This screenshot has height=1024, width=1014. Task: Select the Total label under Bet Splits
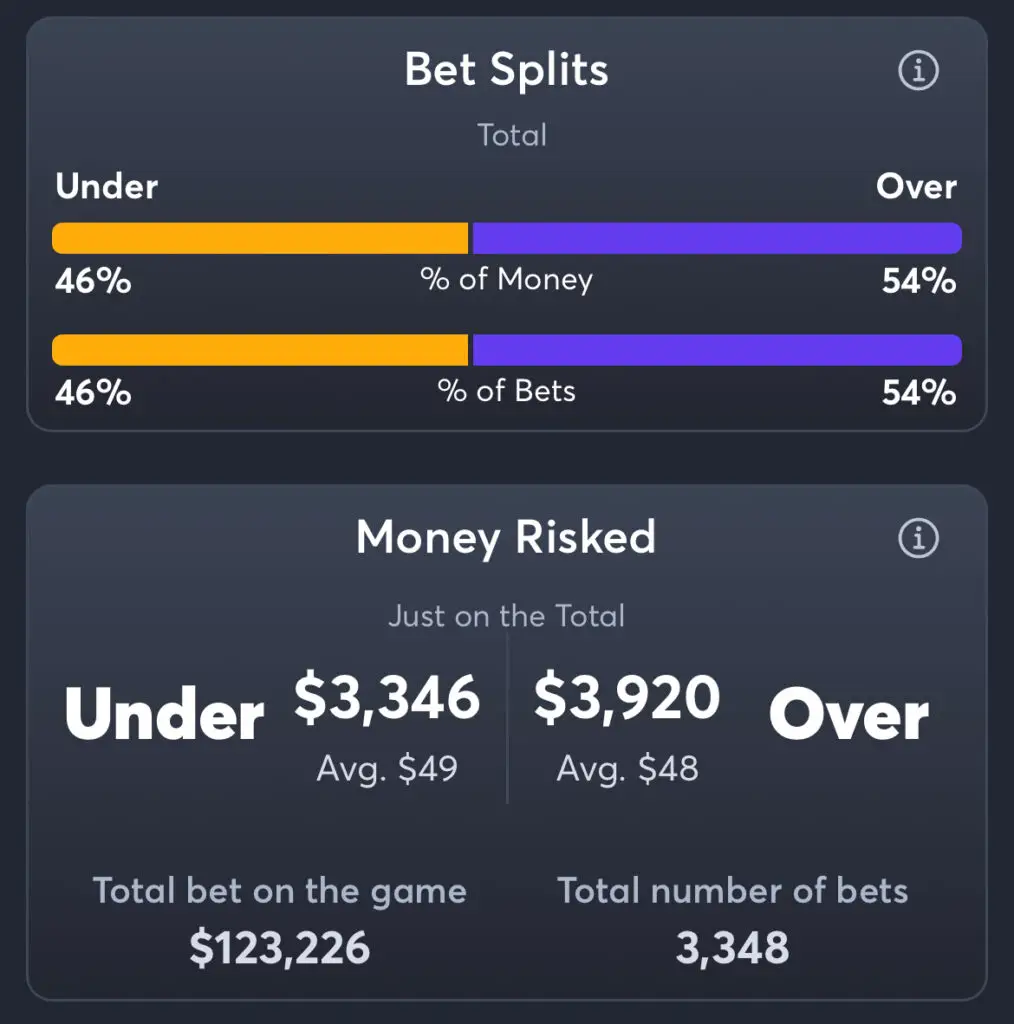(512, 135)
